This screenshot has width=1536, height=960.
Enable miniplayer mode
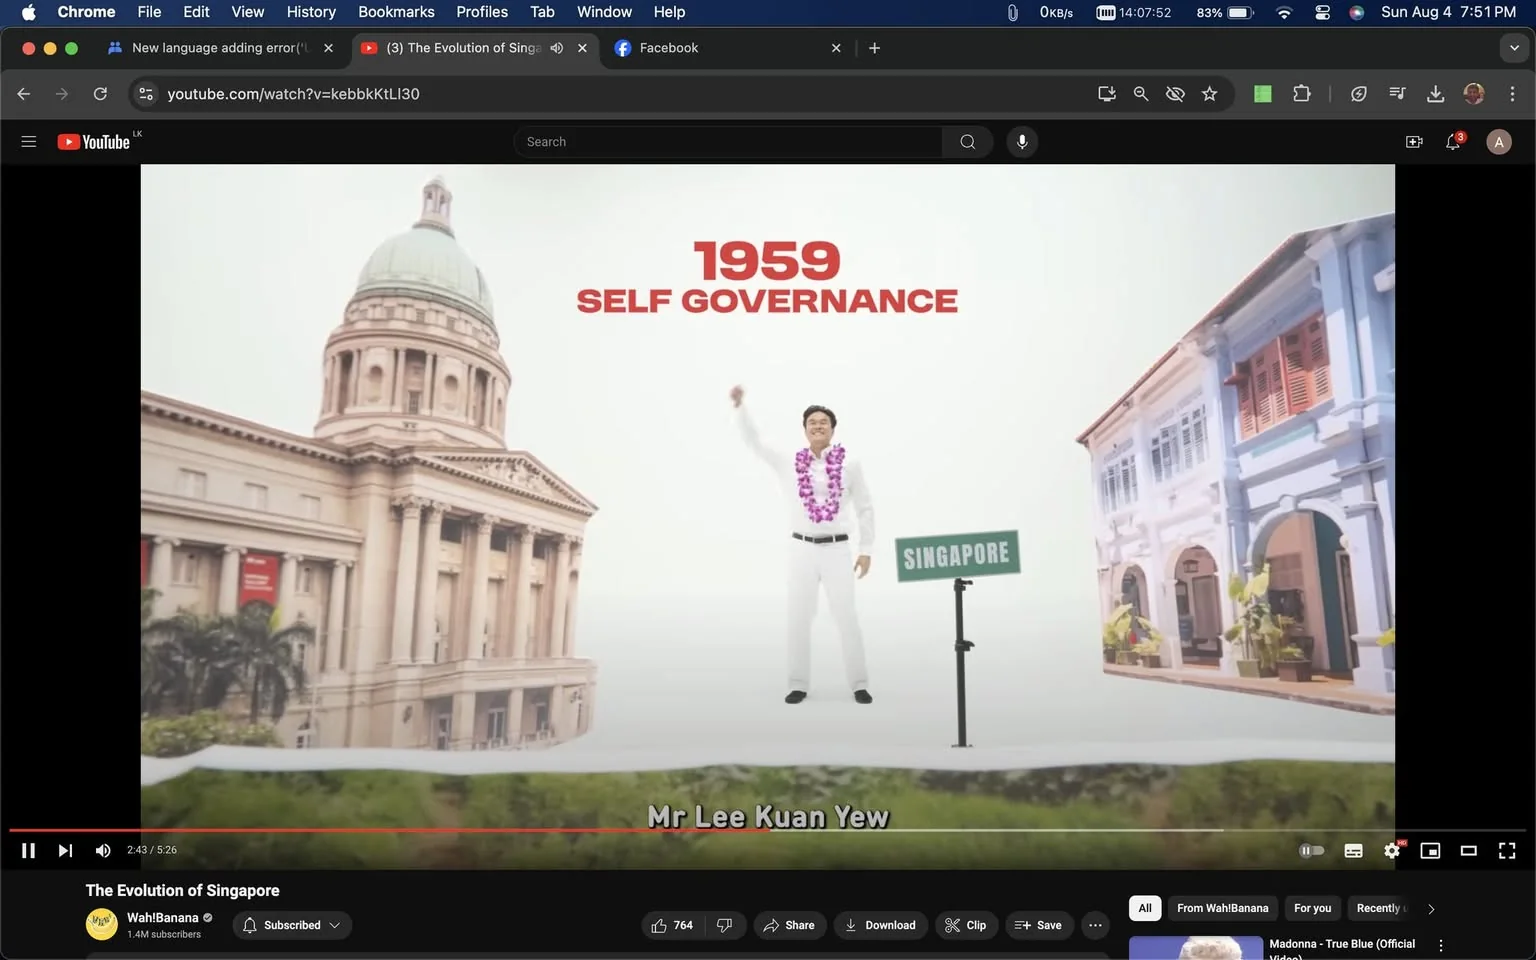[1430, 850]
